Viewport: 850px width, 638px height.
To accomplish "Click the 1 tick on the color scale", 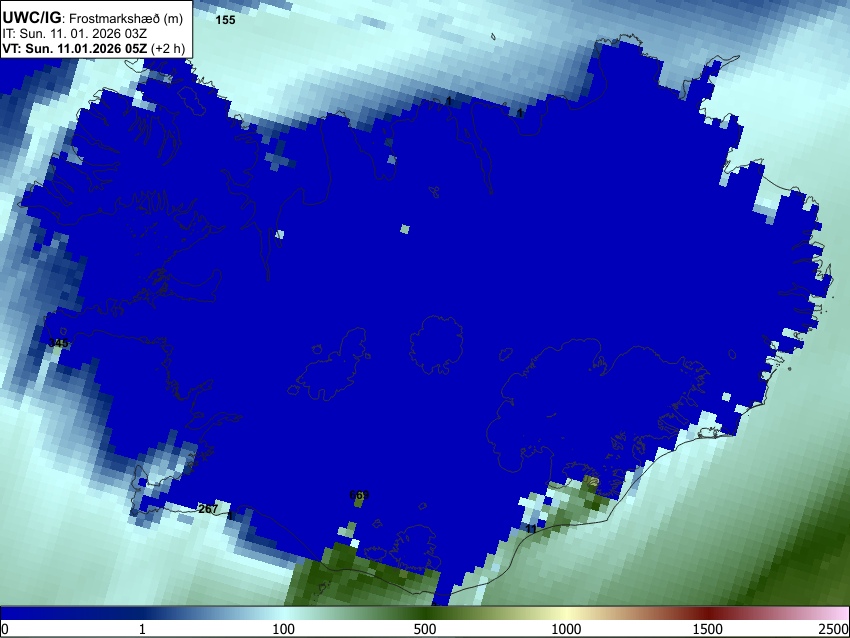I will pyautogui.click(x=142, y=629).
